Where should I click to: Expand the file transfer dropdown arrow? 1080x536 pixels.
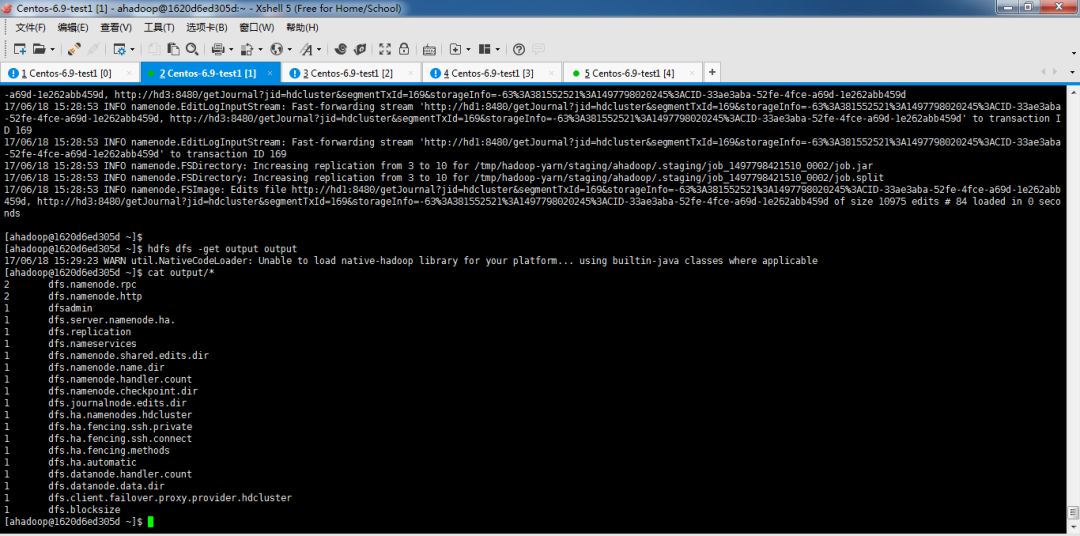pyautogui.click(x=260, y=50)
